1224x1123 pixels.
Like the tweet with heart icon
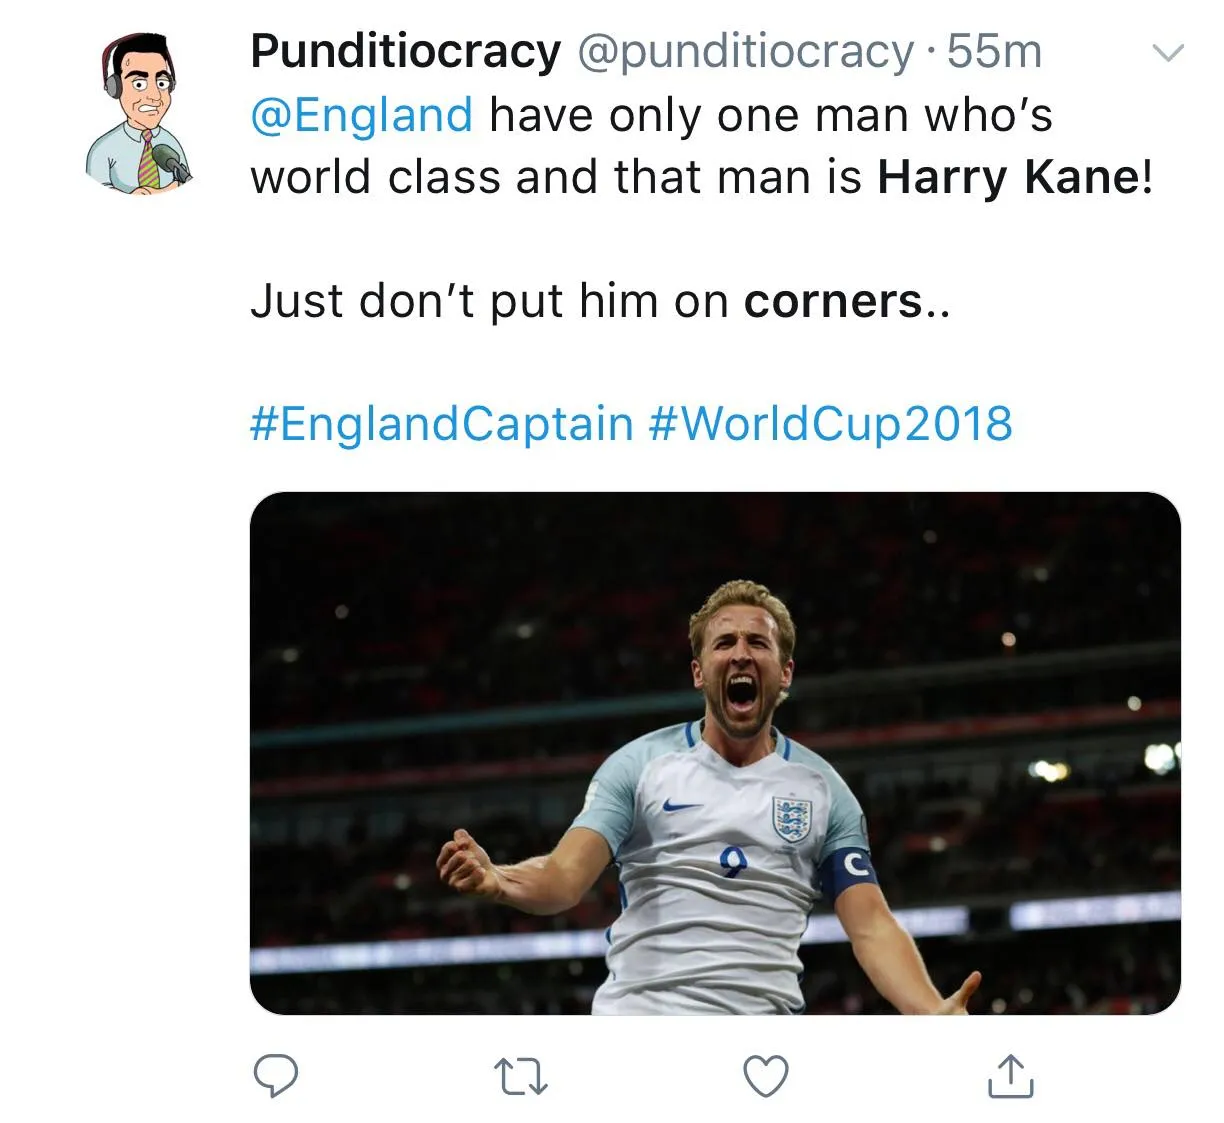(766, 1077)
